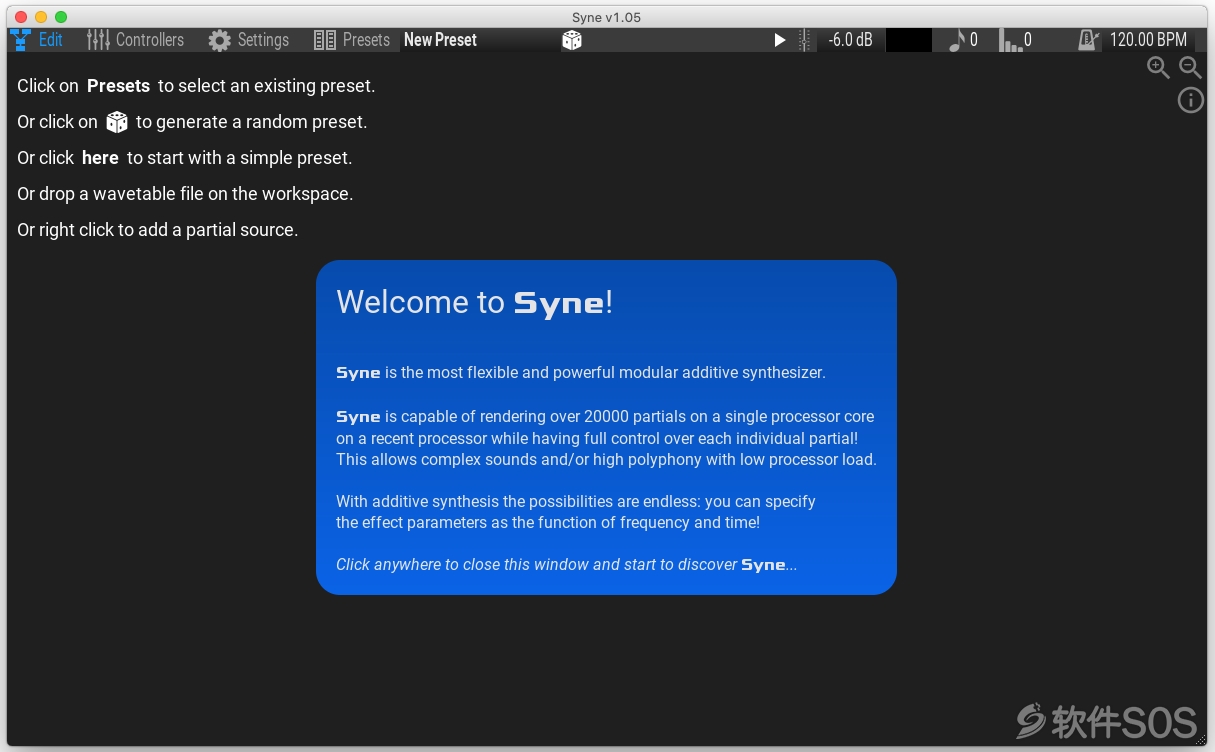The height and width of the screenshot is (752, 1215).
Task: Select the 120.00 BPM tempo value
Action: pos(1149,40)
